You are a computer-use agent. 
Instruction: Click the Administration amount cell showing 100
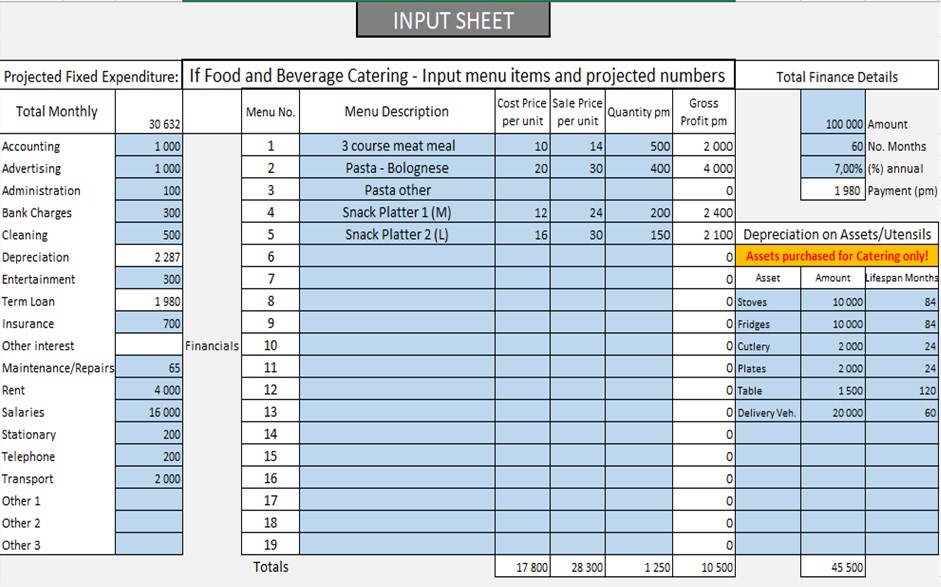pyautogui.click(x=149, y=190)
